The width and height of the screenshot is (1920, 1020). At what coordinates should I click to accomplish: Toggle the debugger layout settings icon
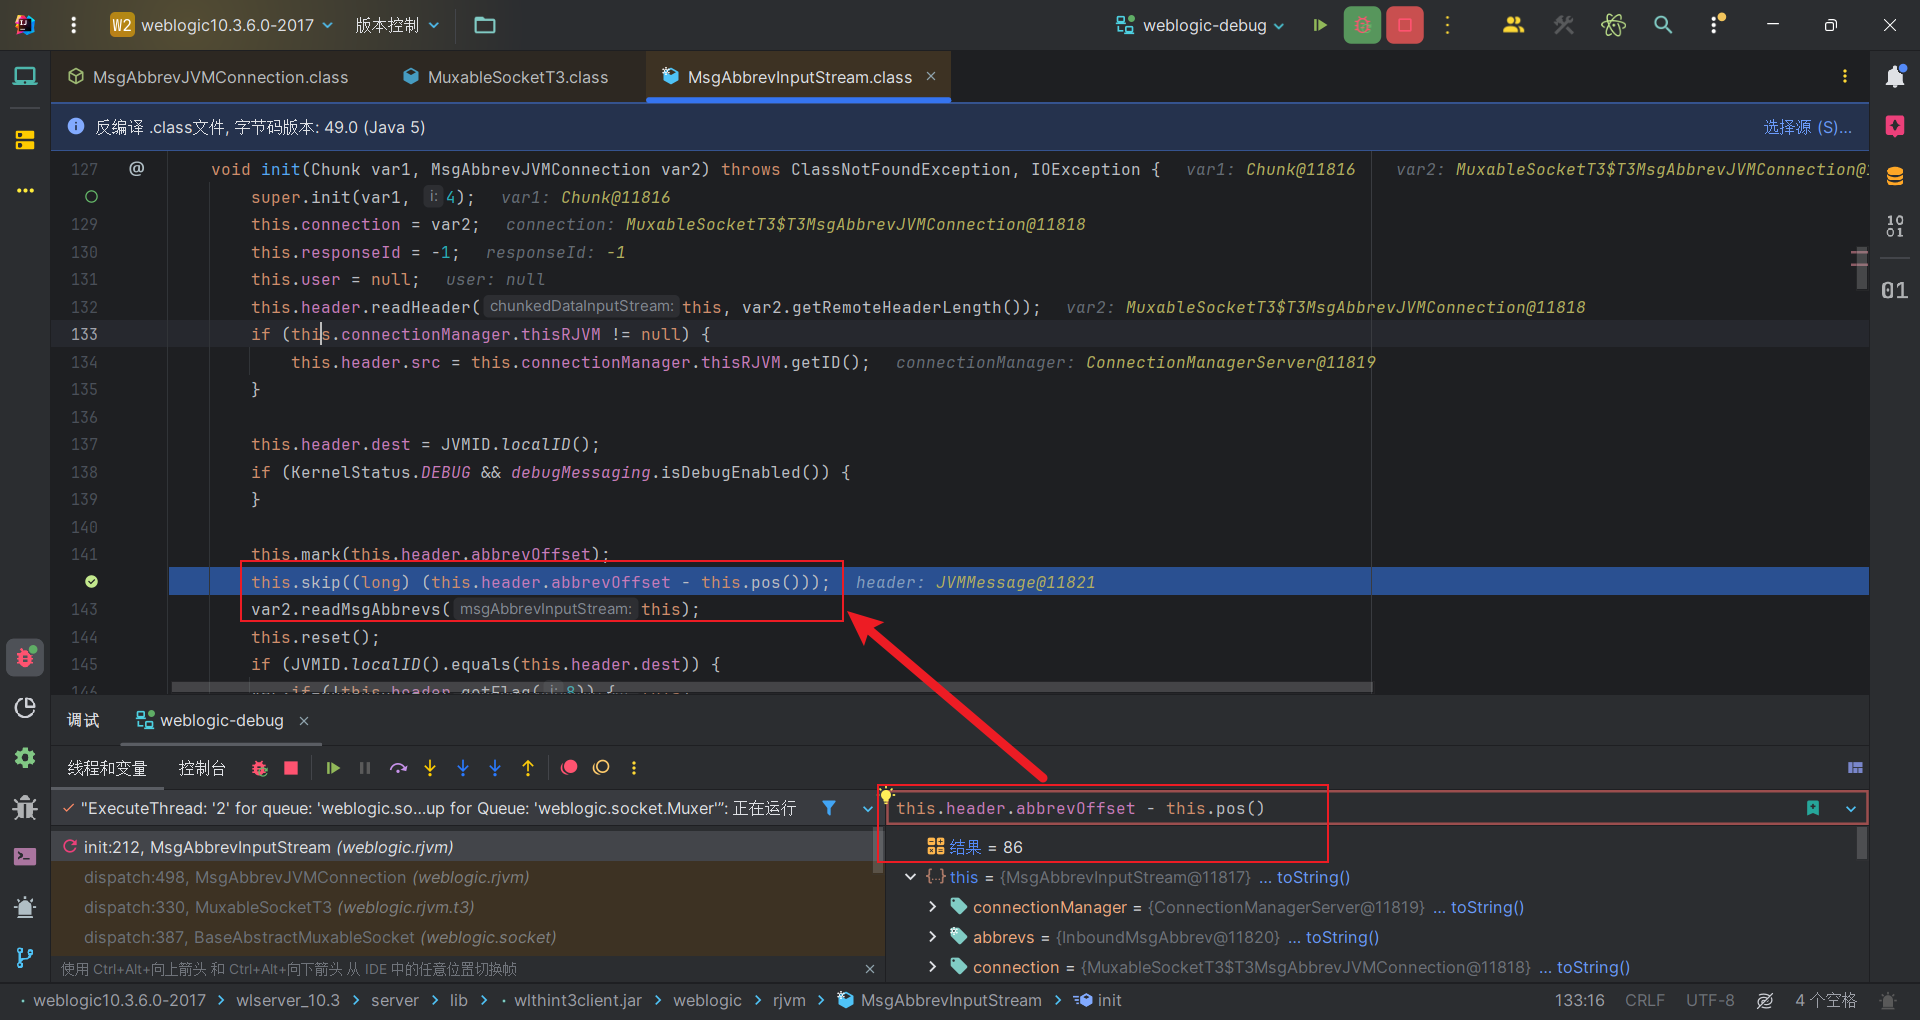tap(1855, 768)
